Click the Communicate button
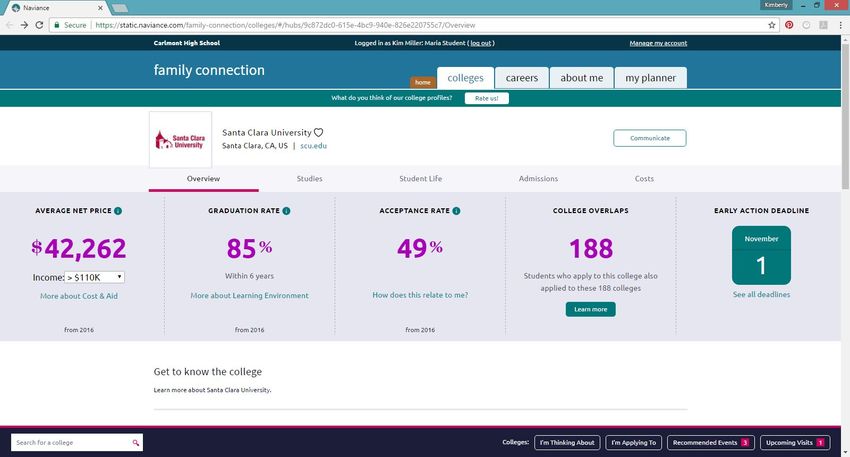Image resolution: width=850 pixels, height=457 pixels. (650, 138)
